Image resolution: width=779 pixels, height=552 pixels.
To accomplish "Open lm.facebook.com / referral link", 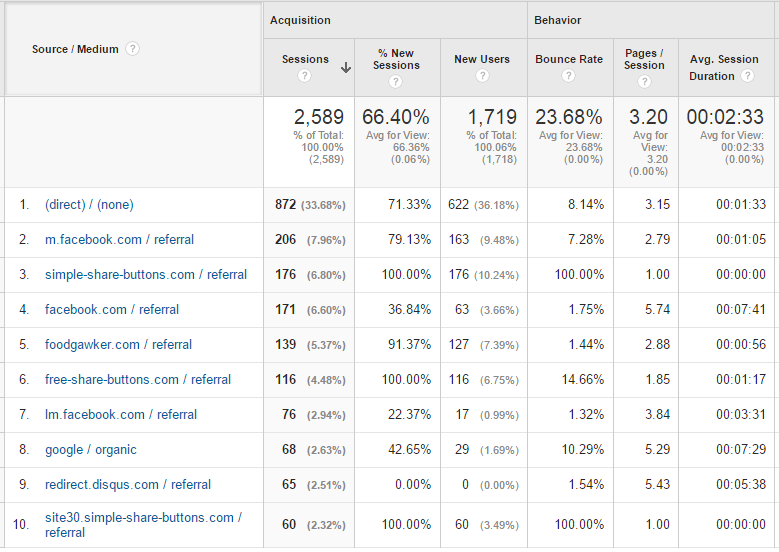I will [121, 414].
